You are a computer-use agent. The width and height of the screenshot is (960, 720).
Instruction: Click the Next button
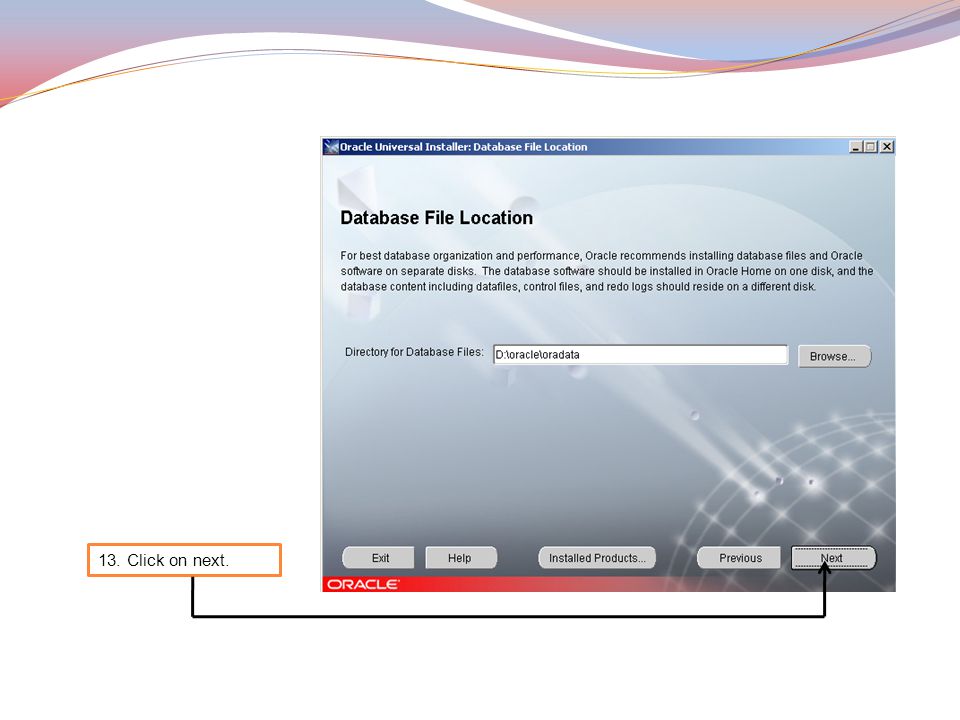coord(833,558)
